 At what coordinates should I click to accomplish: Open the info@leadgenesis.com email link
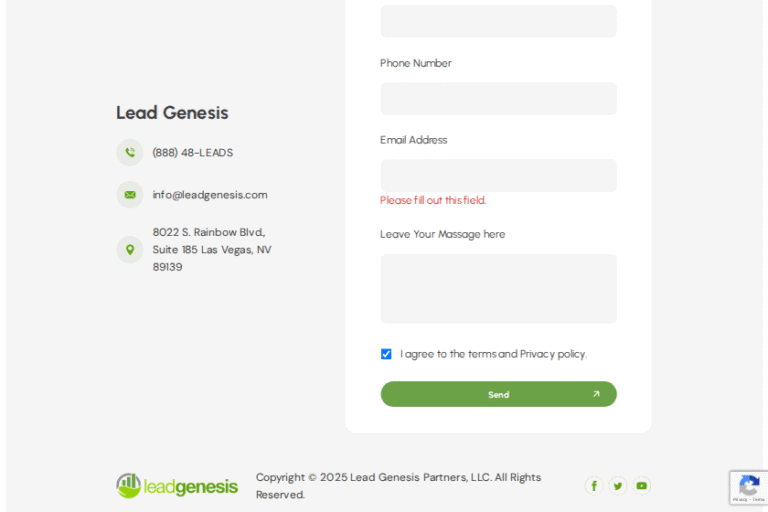[x=210, y=195]
